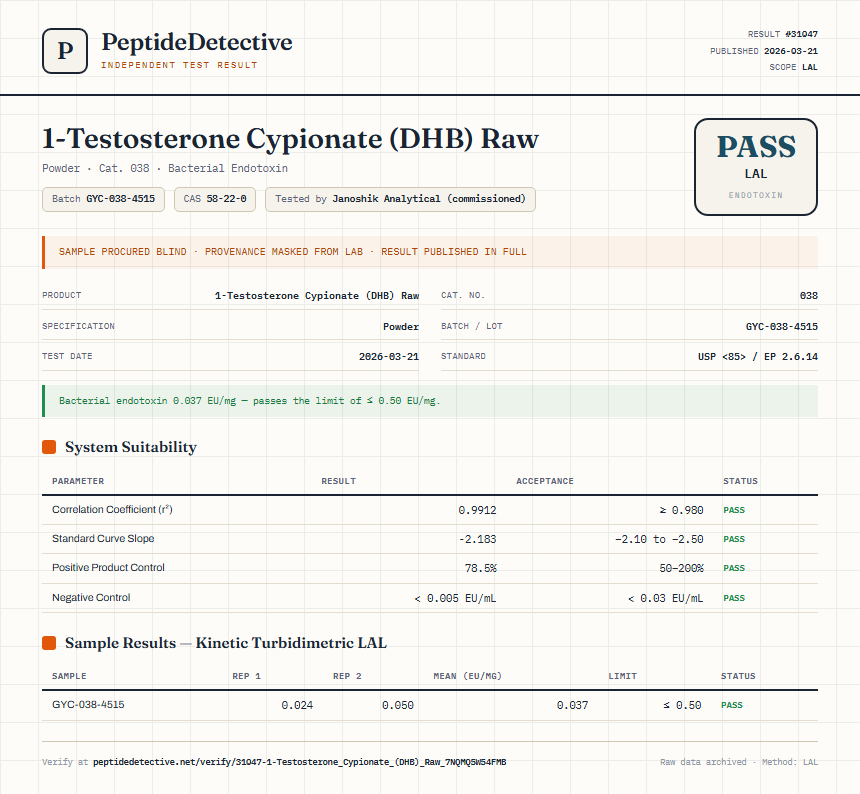Viewport: 860px width, 794px height.
Task: Click 'Correlation Coefficient (r²)' row label
Action: tap(112, 509)
